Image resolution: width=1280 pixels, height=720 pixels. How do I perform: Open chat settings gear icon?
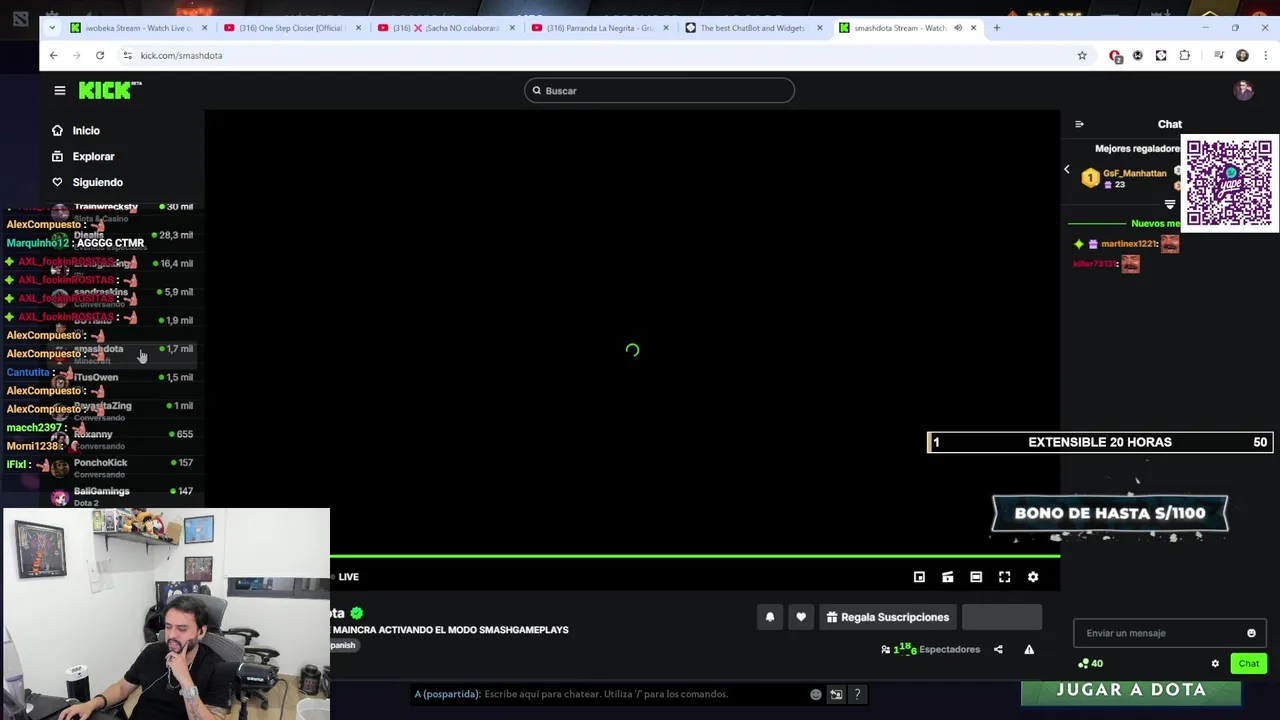pos(1215,664)
